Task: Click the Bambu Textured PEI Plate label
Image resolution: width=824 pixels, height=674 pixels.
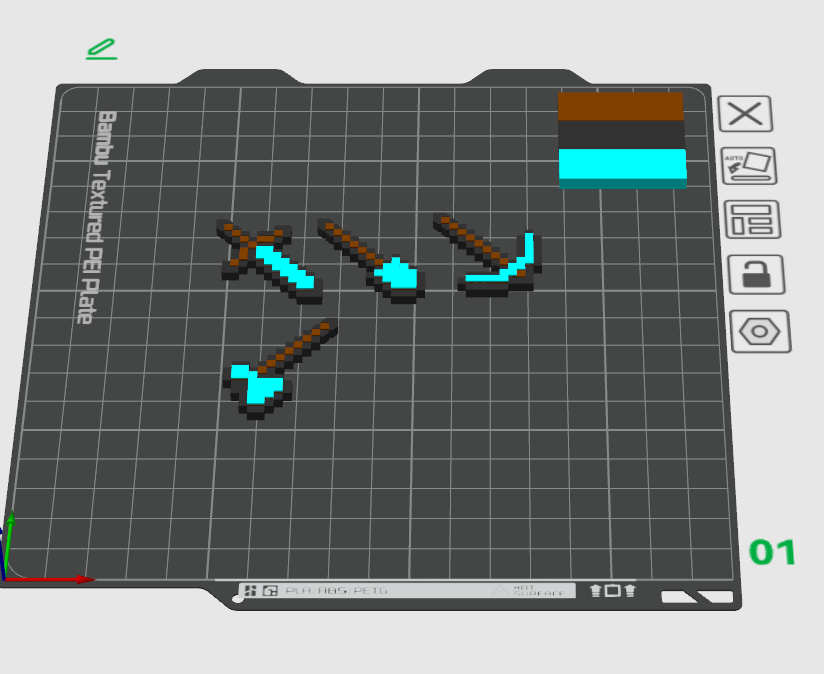Action: (98, 217)
